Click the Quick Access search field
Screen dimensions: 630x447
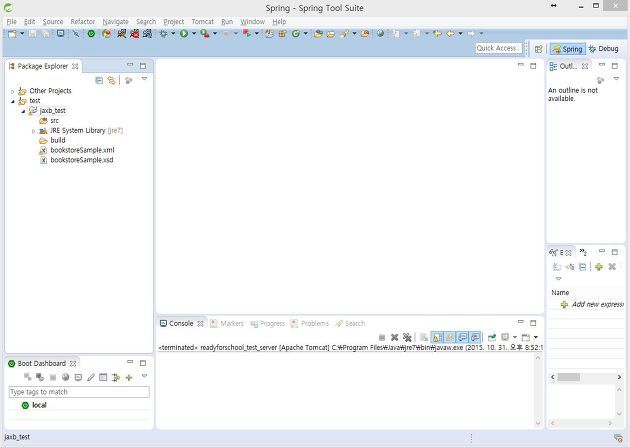498,48
